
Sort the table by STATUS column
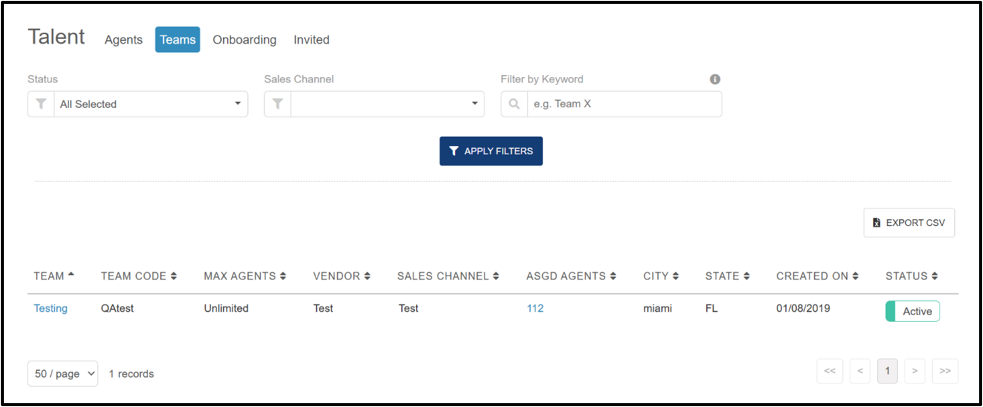[912, 276]
